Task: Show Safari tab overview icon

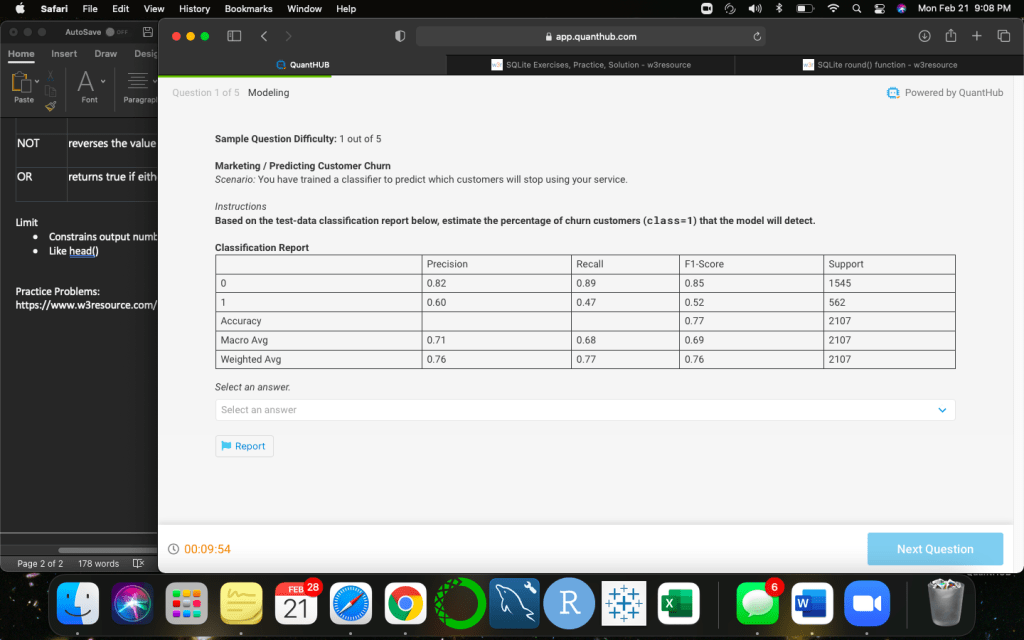Action: coord(1003,36)
